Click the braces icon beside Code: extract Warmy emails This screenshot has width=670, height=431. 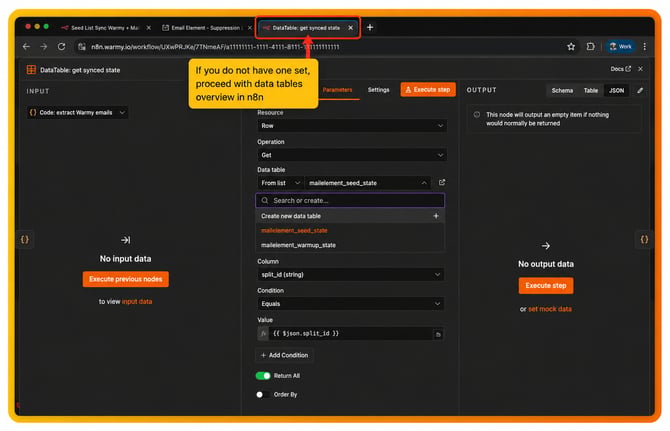(33, 112)
